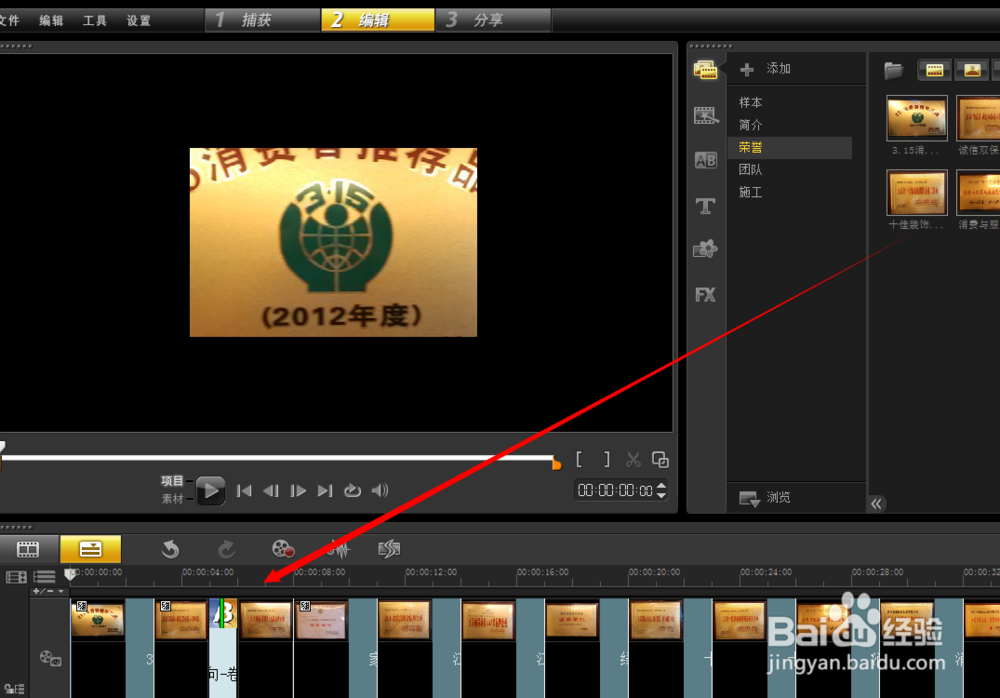Toggle show videos filter in library

pyautogui.click(x=934, y=70)
